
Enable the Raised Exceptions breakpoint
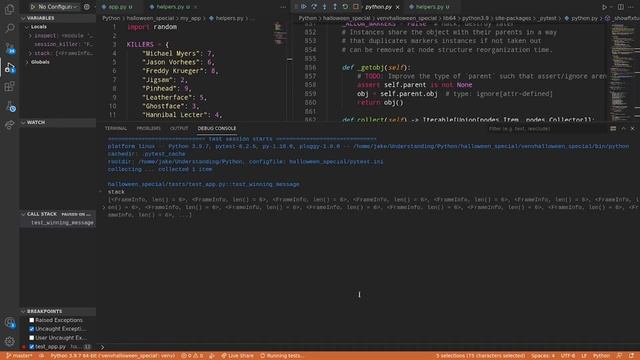pyautogui.click(x=32, y=320)
